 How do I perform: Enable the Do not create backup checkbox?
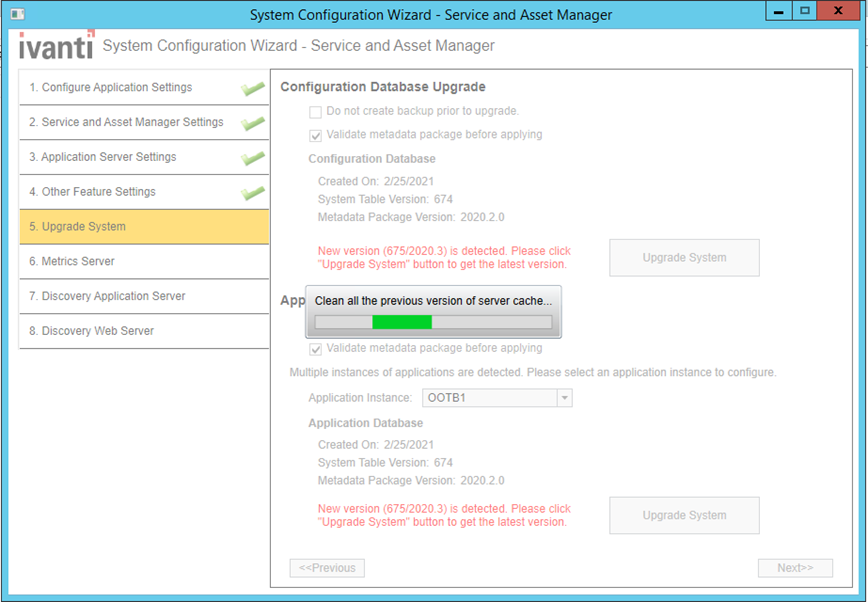pos(316,111)
